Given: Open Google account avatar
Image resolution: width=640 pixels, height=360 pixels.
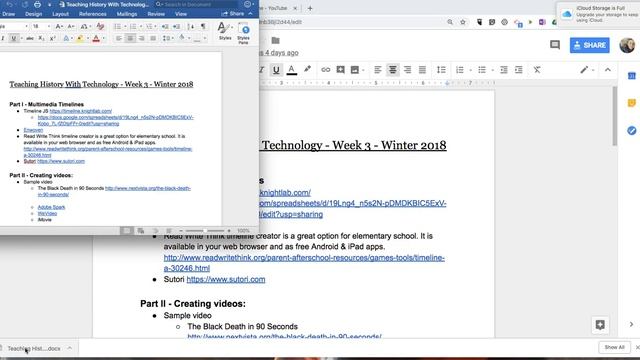Looking at the screenshot, I should point(627,45).
